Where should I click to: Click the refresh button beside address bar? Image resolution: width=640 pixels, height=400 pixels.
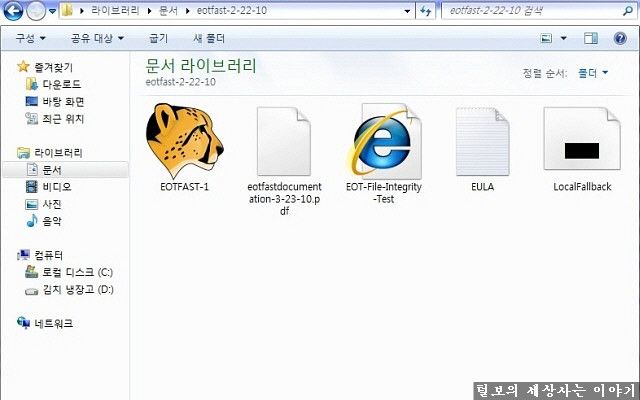point(425,11)
